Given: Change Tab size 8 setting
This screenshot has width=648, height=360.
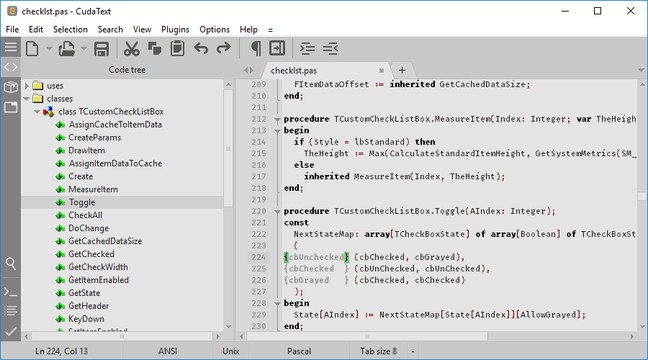Looking at the screenshot, I should [x=378, y=351].
